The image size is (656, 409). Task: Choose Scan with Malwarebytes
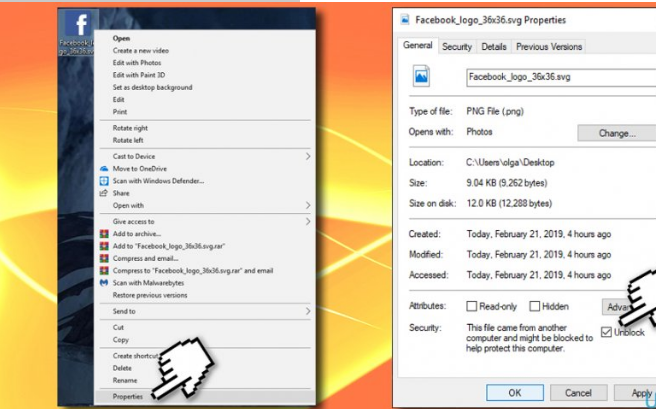(x=148, y=283)
